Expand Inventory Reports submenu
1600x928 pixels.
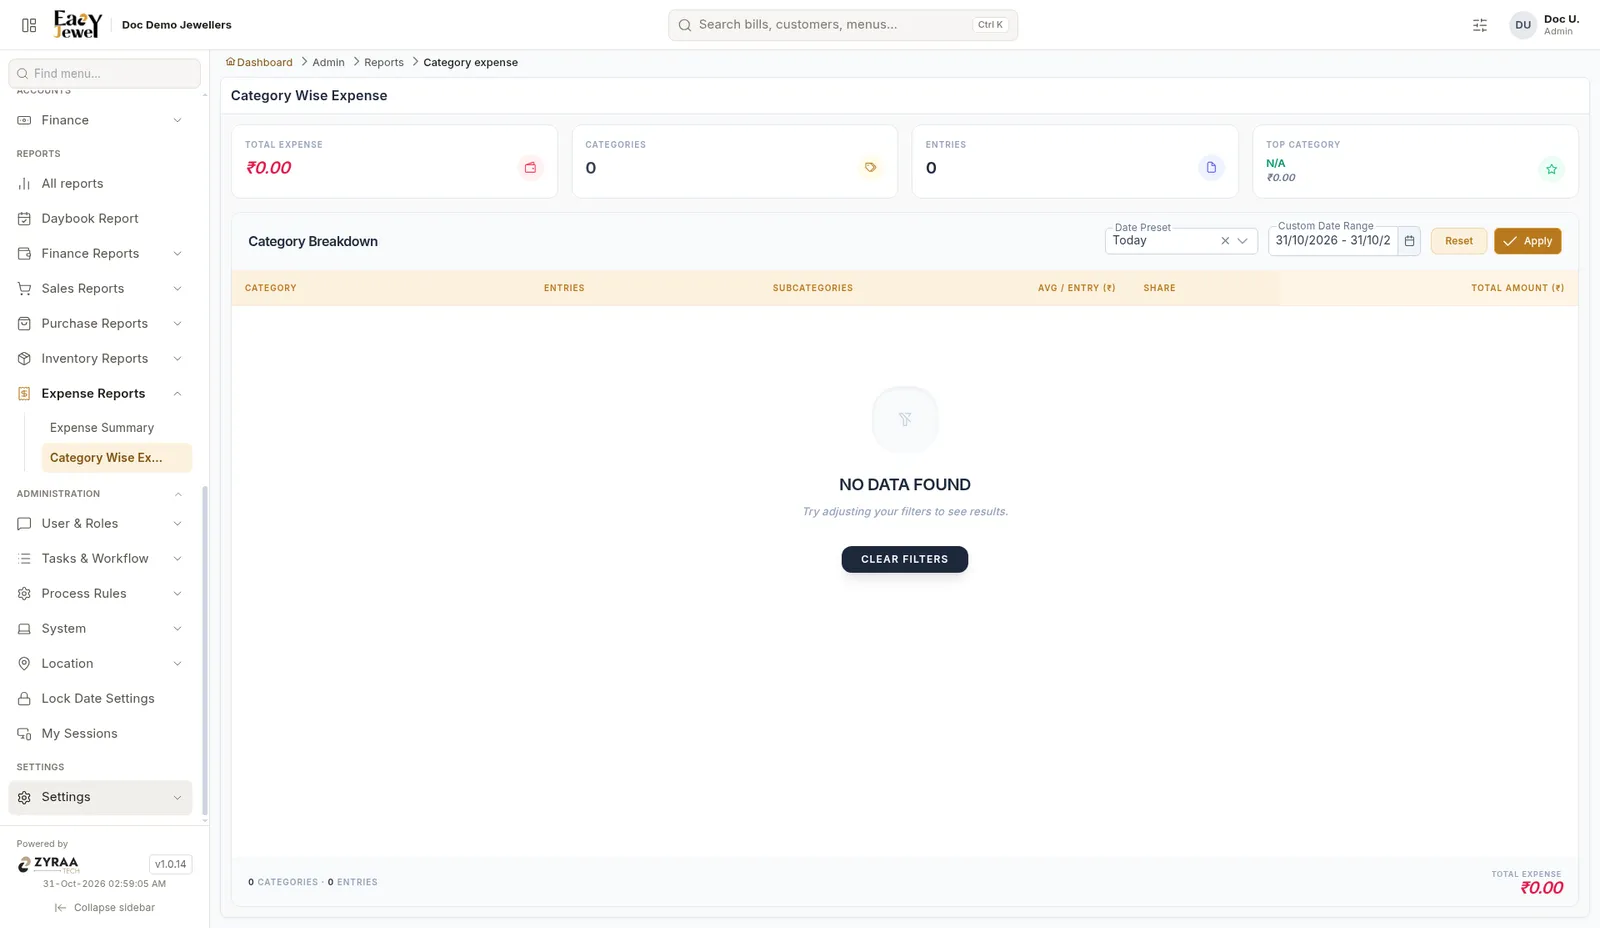click(177, 359)
